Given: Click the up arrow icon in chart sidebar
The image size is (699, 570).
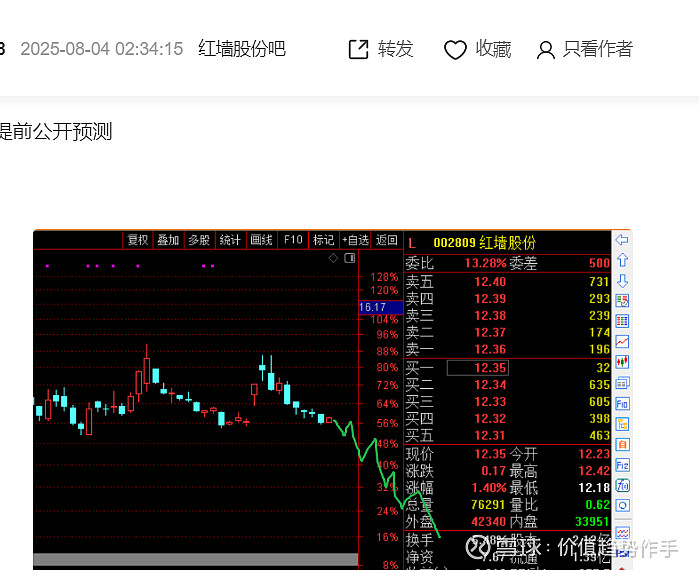Looking at the screenshot, I should coord(622,260).
